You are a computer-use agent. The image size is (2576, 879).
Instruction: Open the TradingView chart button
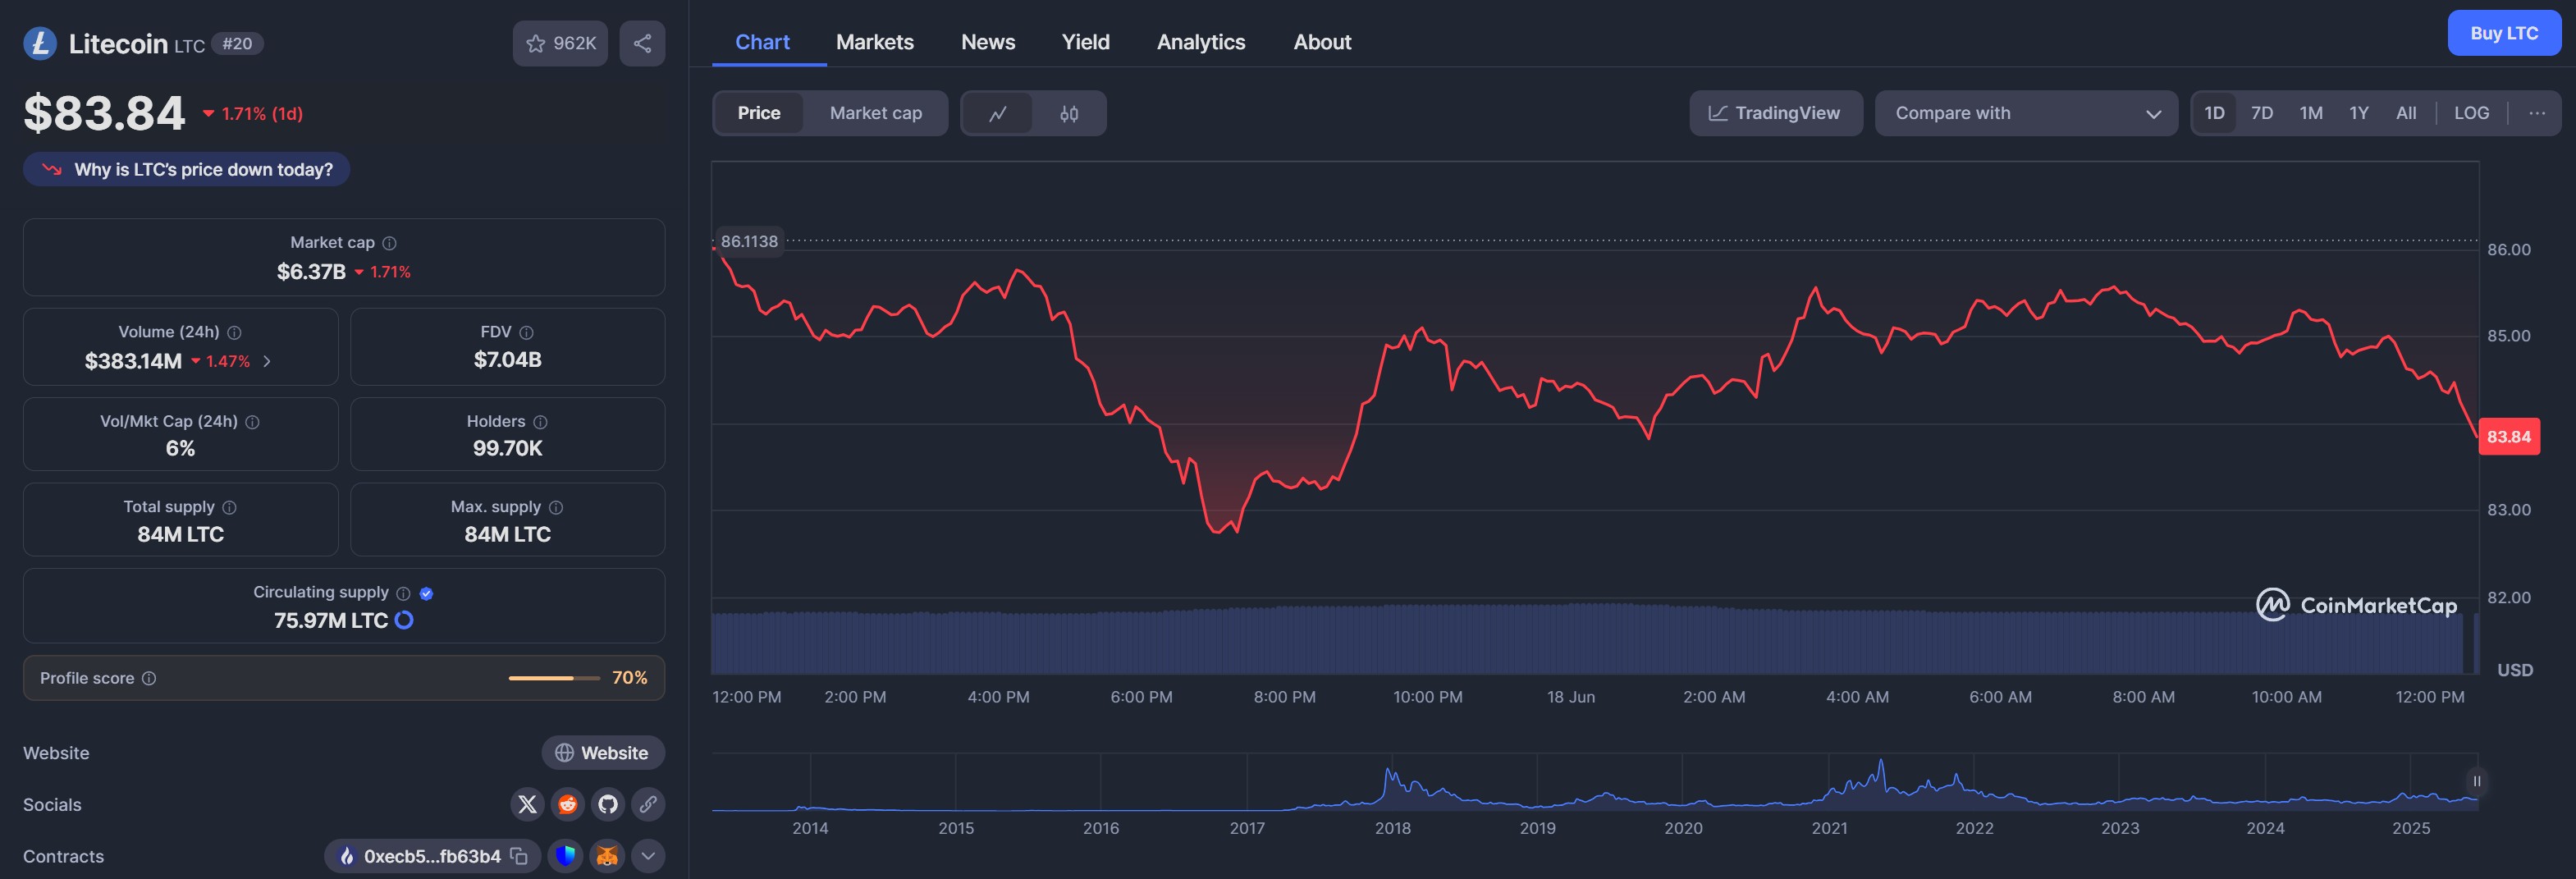point(1776,113)
